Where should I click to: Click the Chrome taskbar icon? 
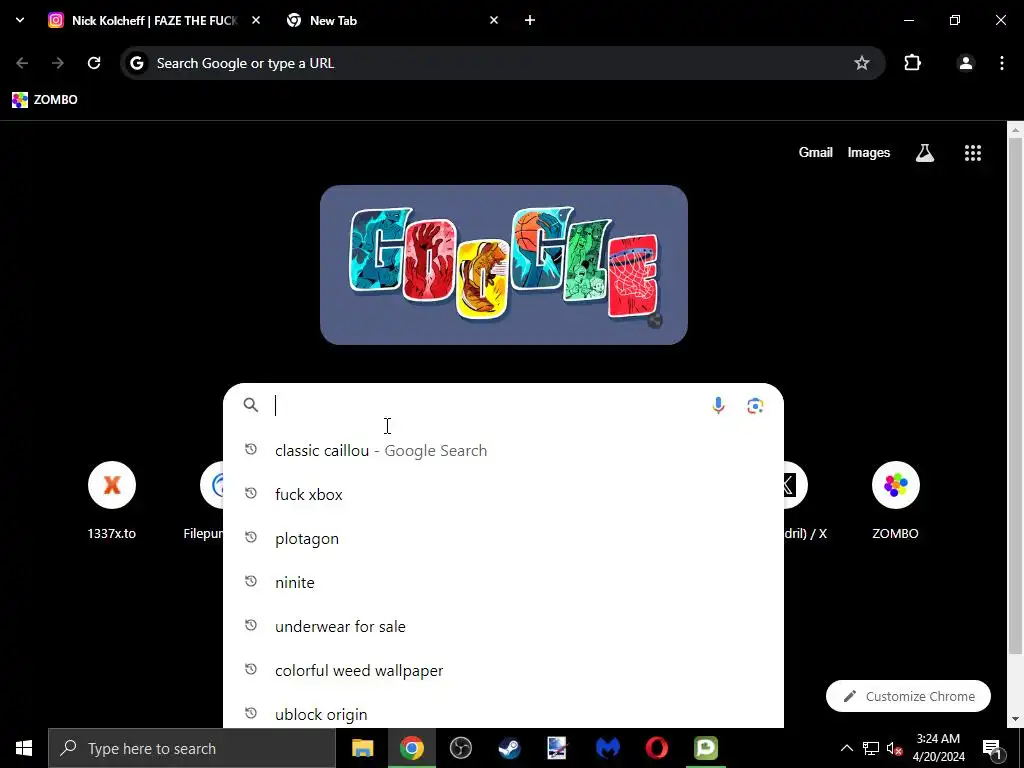tap(411, 748)
